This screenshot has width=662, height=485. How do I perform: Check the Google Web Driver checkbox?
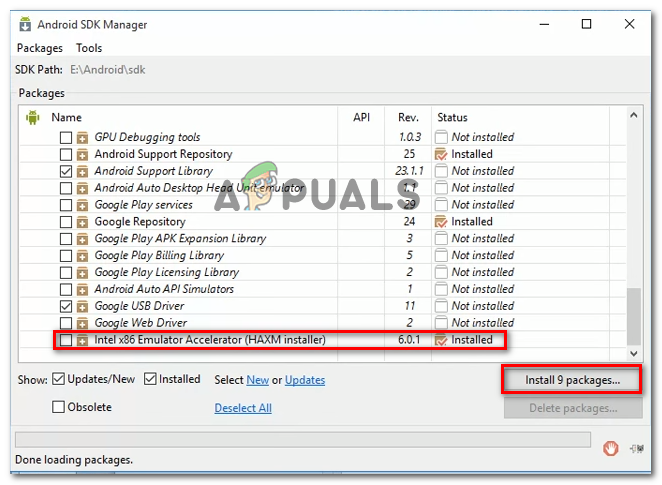[66, 323]
